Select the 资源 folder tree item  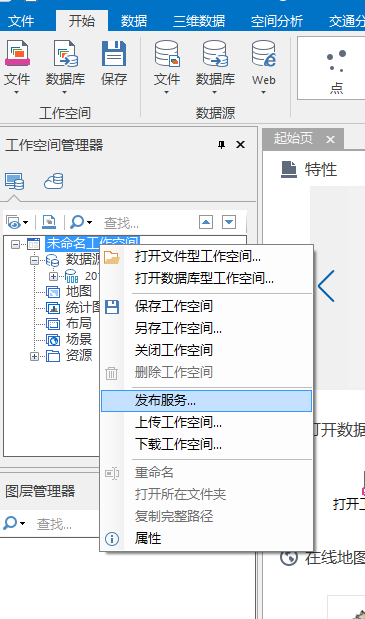click(79, 355)
